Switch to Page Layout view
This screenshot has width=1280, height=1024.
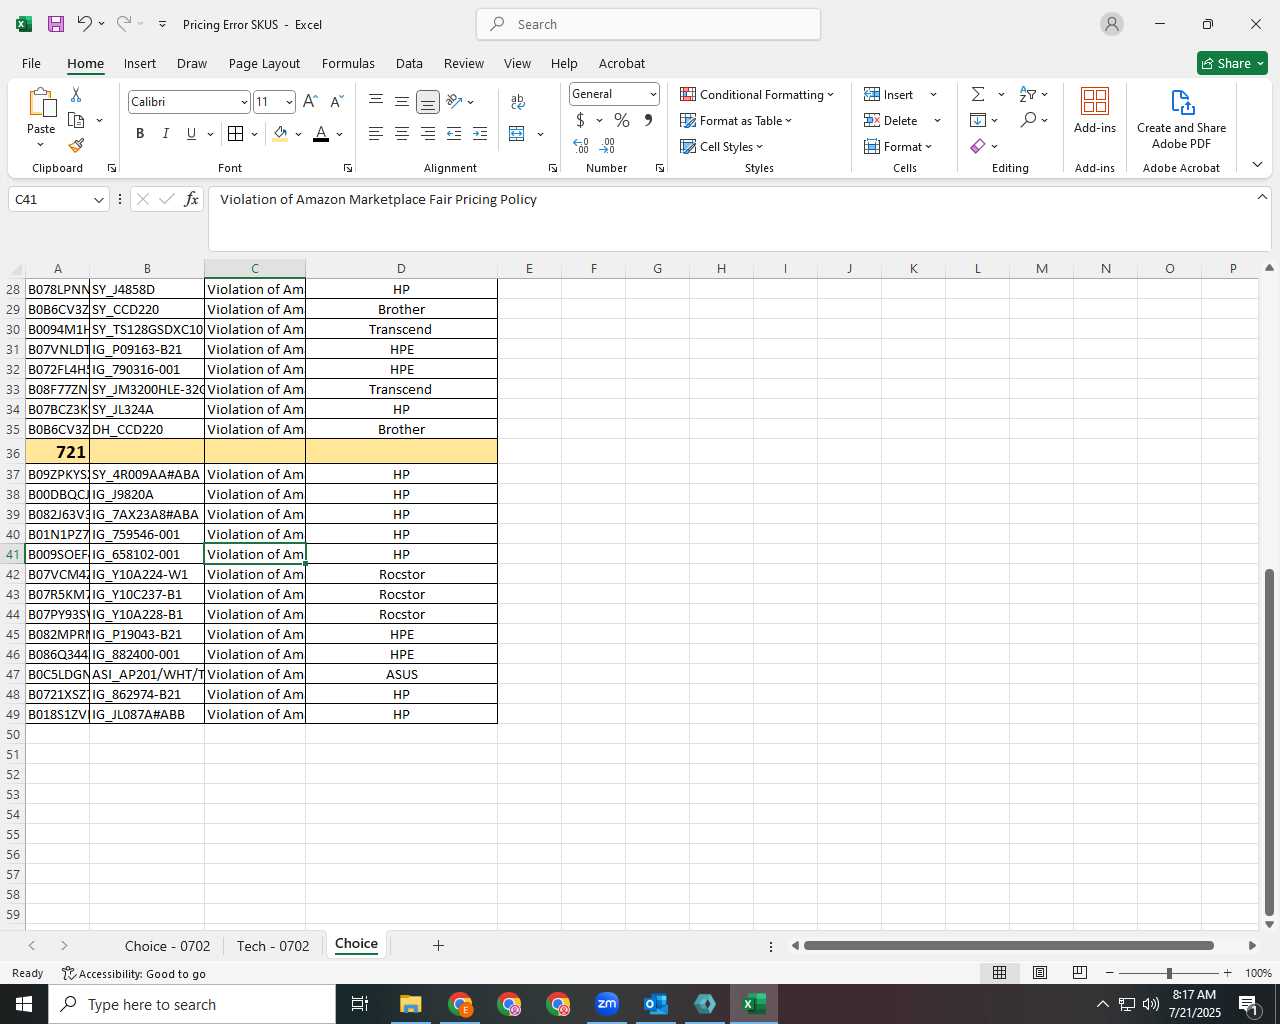coord(1040,973)
